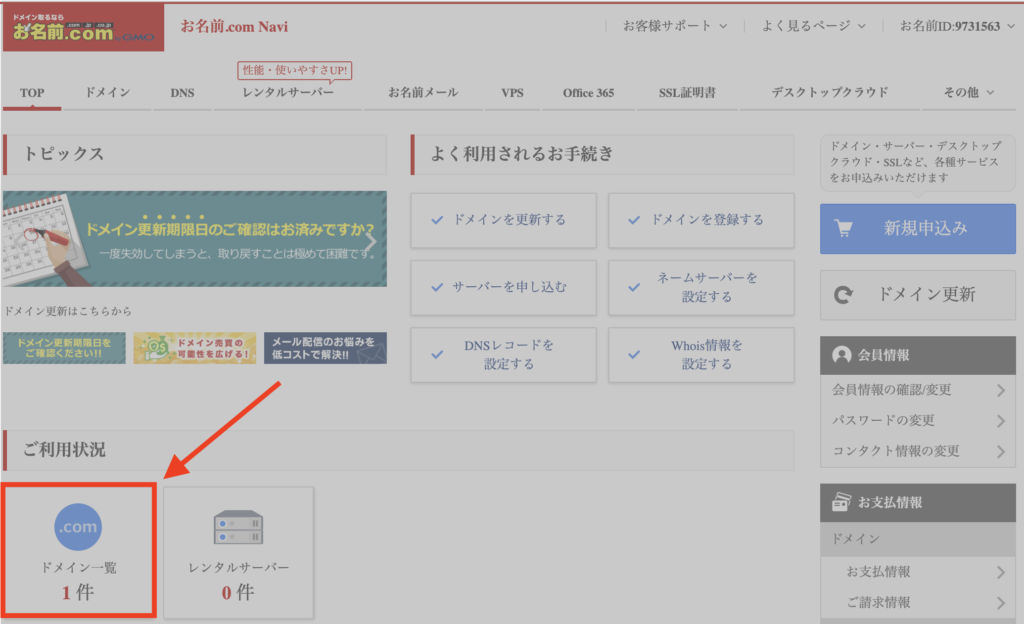Select the TOP tab
This screenshot has height=624, width=1024.
pos(32,93)
